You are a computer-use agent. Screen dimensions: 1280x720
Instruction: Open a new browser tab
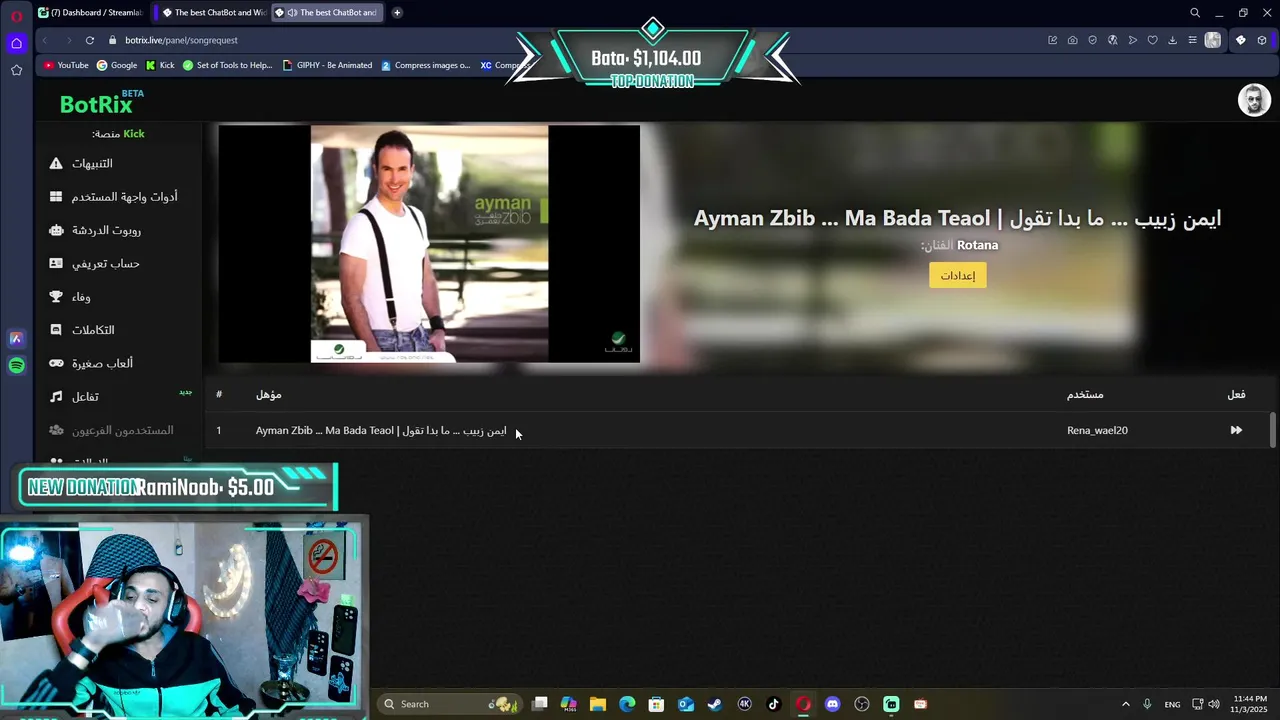(x=397, y=13)
